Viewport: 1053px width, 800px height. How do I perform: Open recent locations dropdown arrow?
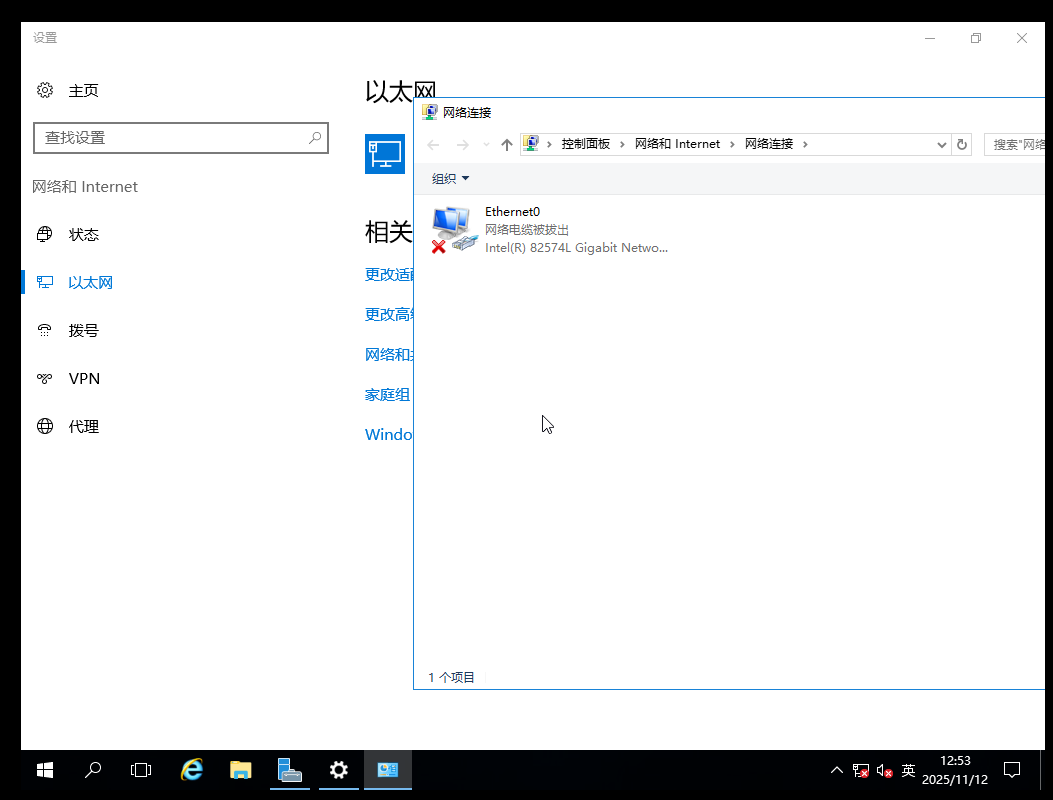pos(486,144)
